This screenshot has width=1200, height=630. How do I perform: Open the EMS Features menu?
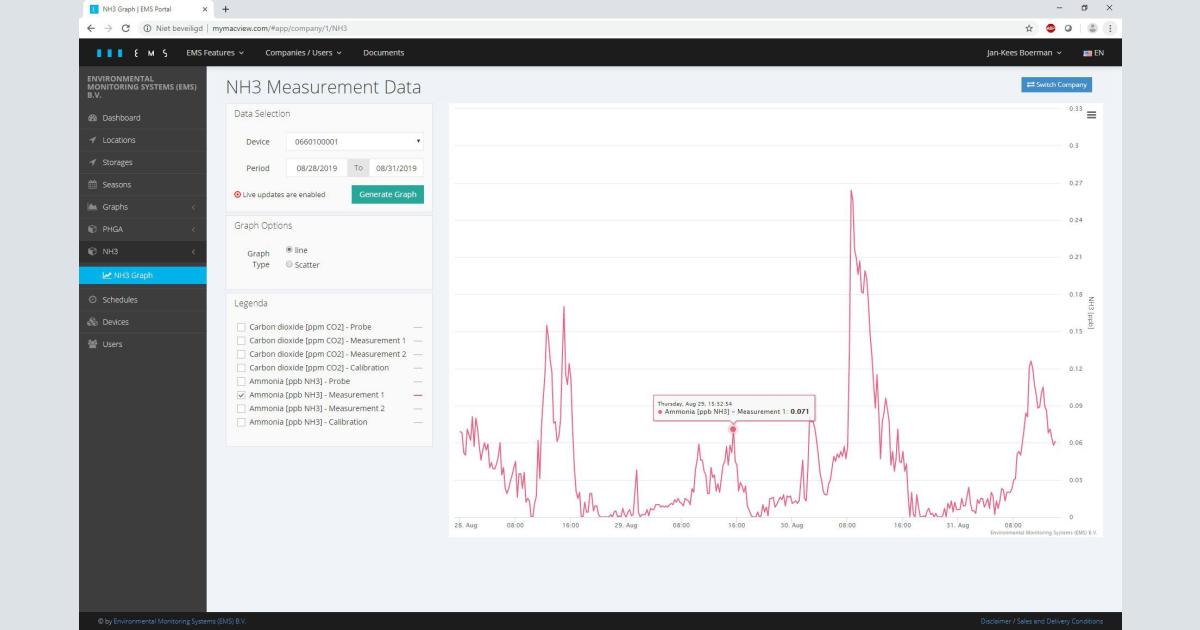pyautogui.click(x=213, y=52)
